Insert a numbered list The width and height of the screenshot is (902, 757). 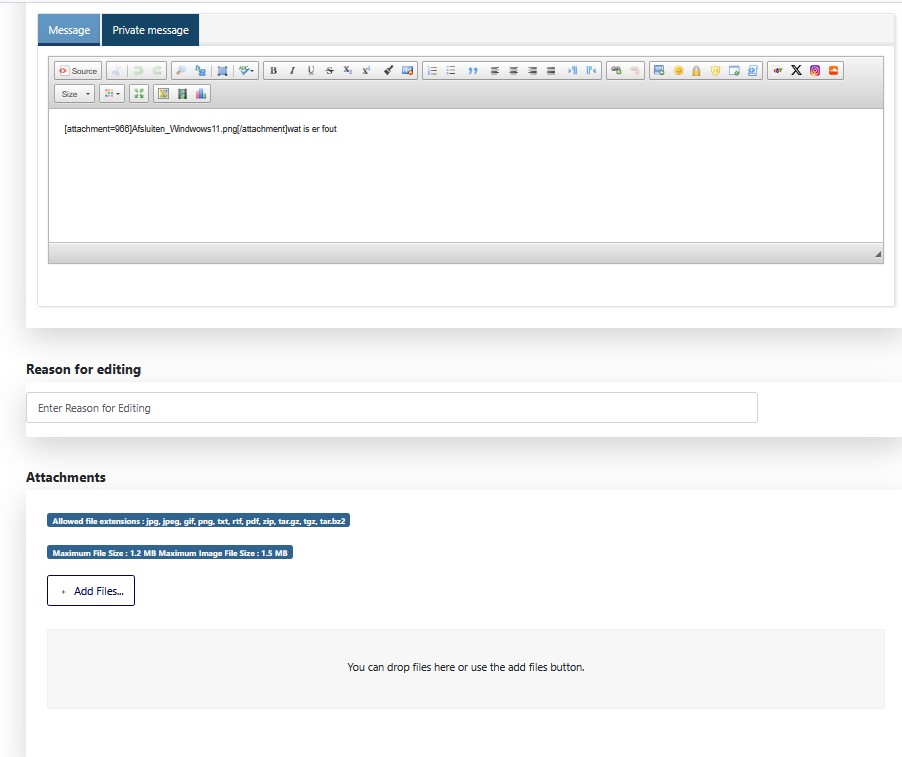(433, 71)
